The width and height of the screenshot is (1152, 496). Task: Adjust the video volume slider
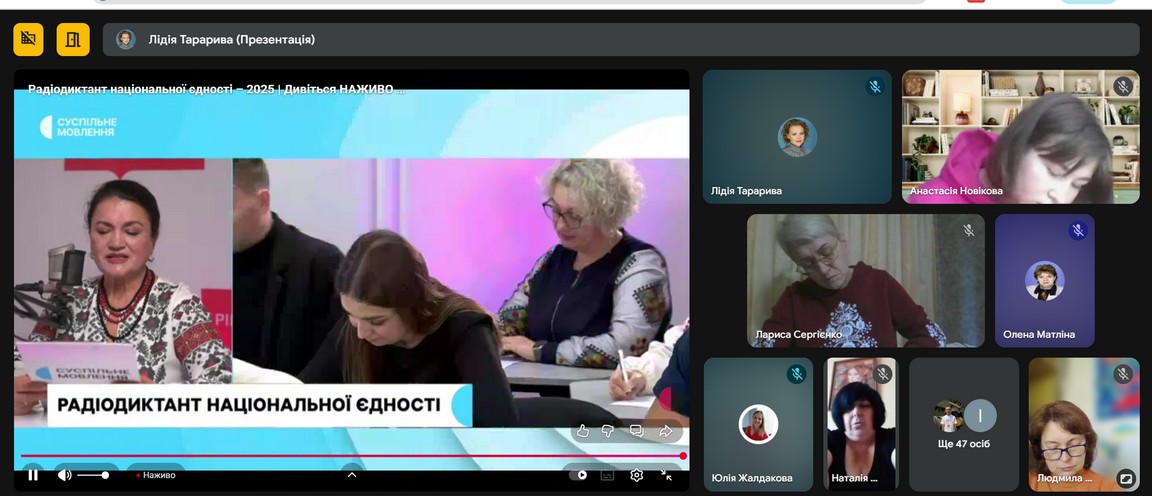94,475
